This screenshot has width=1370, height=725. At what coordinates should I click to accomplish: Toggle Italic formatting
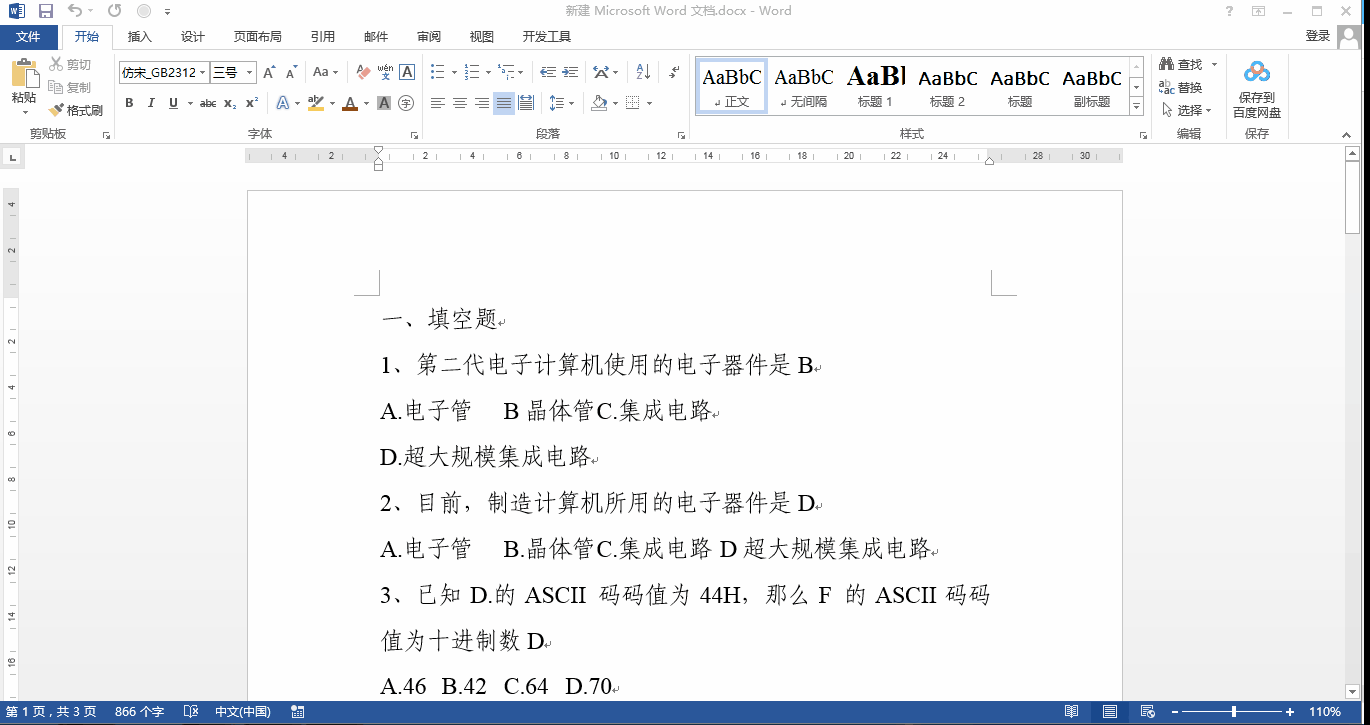coord(151,103)
